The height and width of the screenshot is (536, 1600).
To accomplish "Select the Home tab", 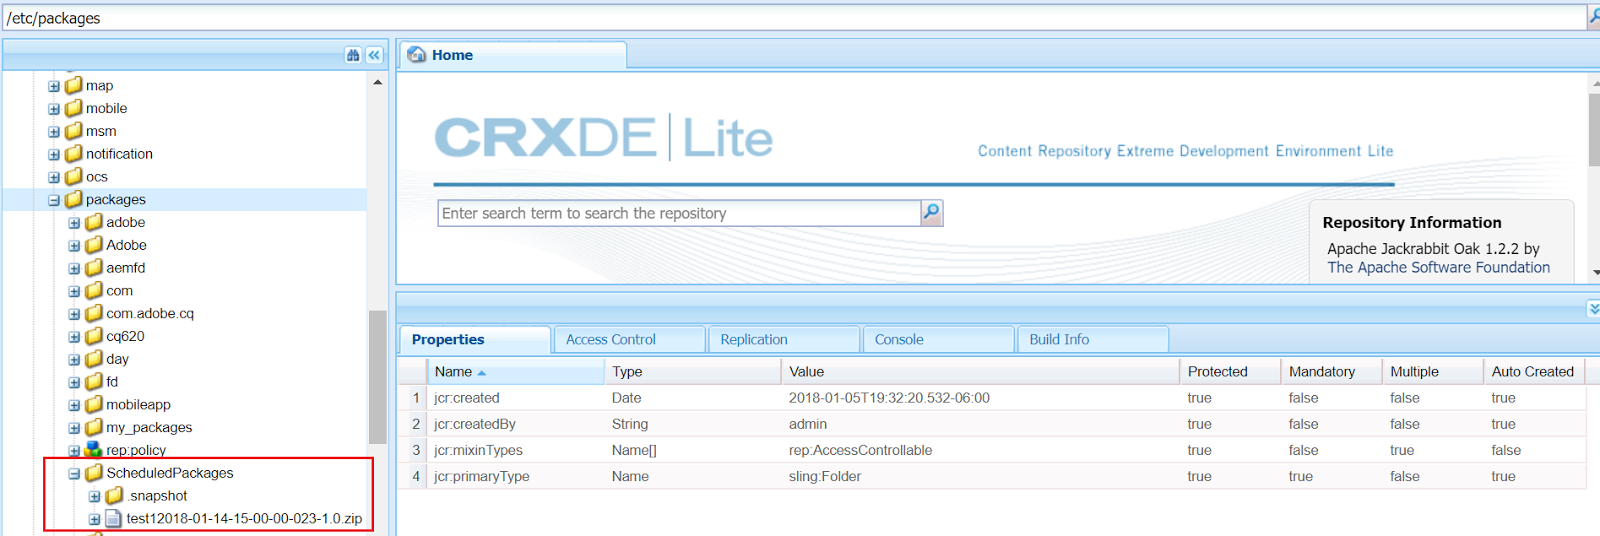I will 513,55.
